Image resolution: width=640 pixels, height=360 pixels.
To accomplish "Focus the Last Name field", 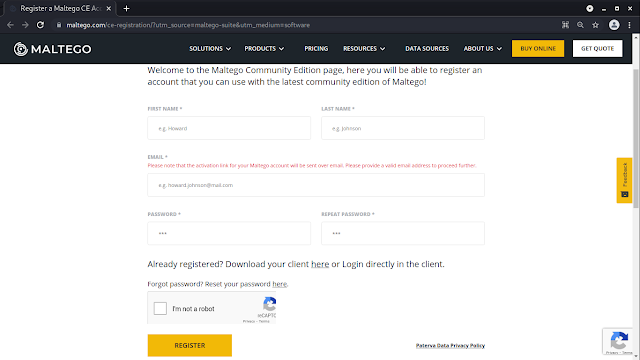I will [x=403, y=128].
